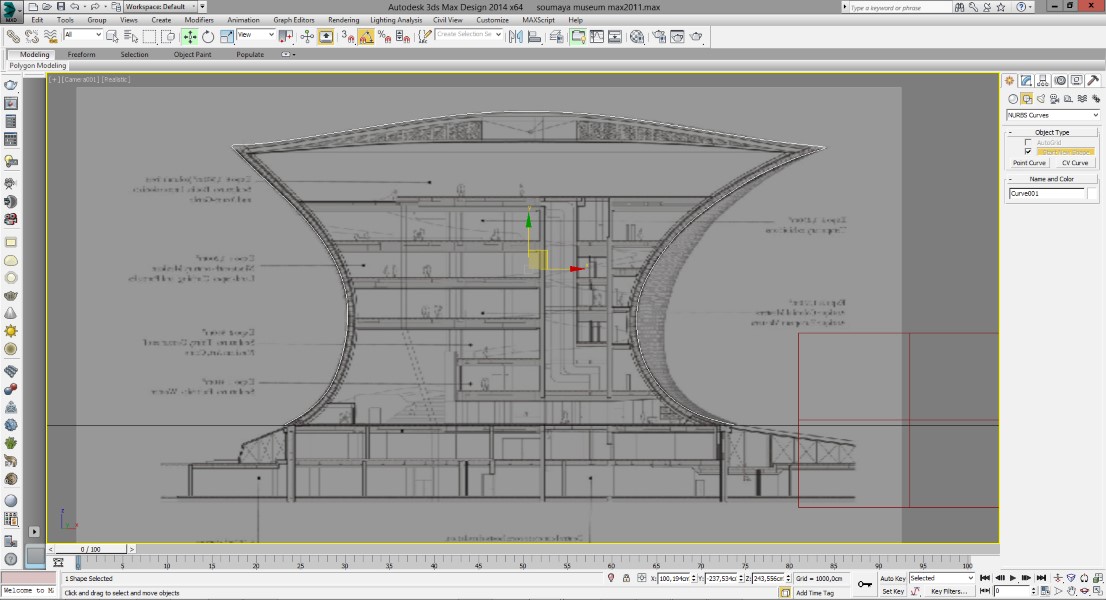Click the Play Animation button
The width and height of the screenshot is (1106, 600).
1013,578
